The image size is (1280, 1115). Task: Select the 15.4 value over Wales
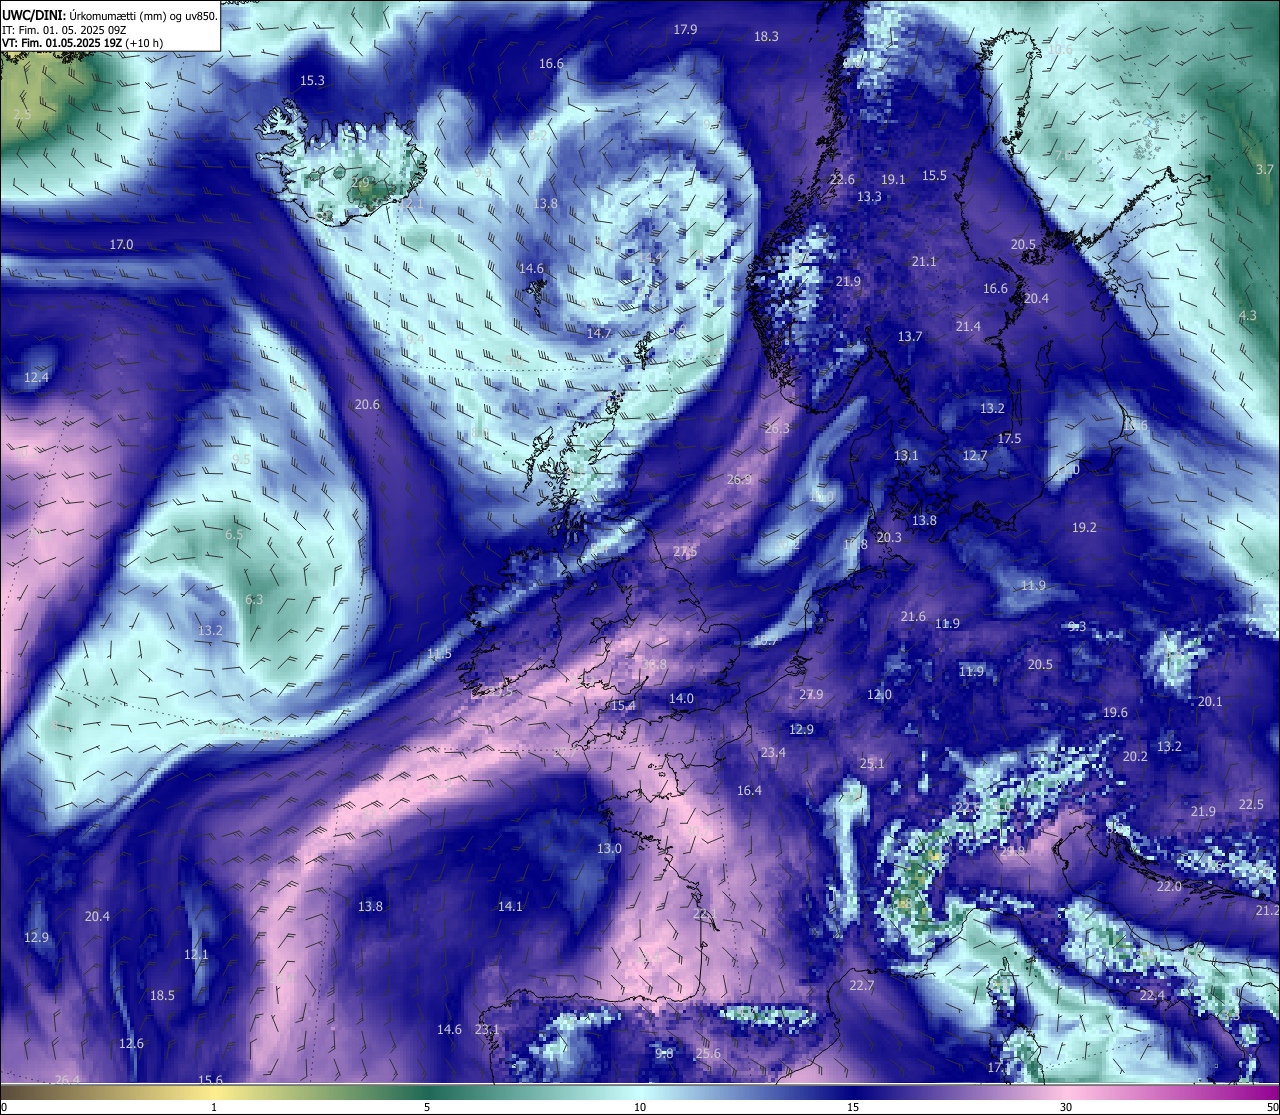tap(623, 705)
